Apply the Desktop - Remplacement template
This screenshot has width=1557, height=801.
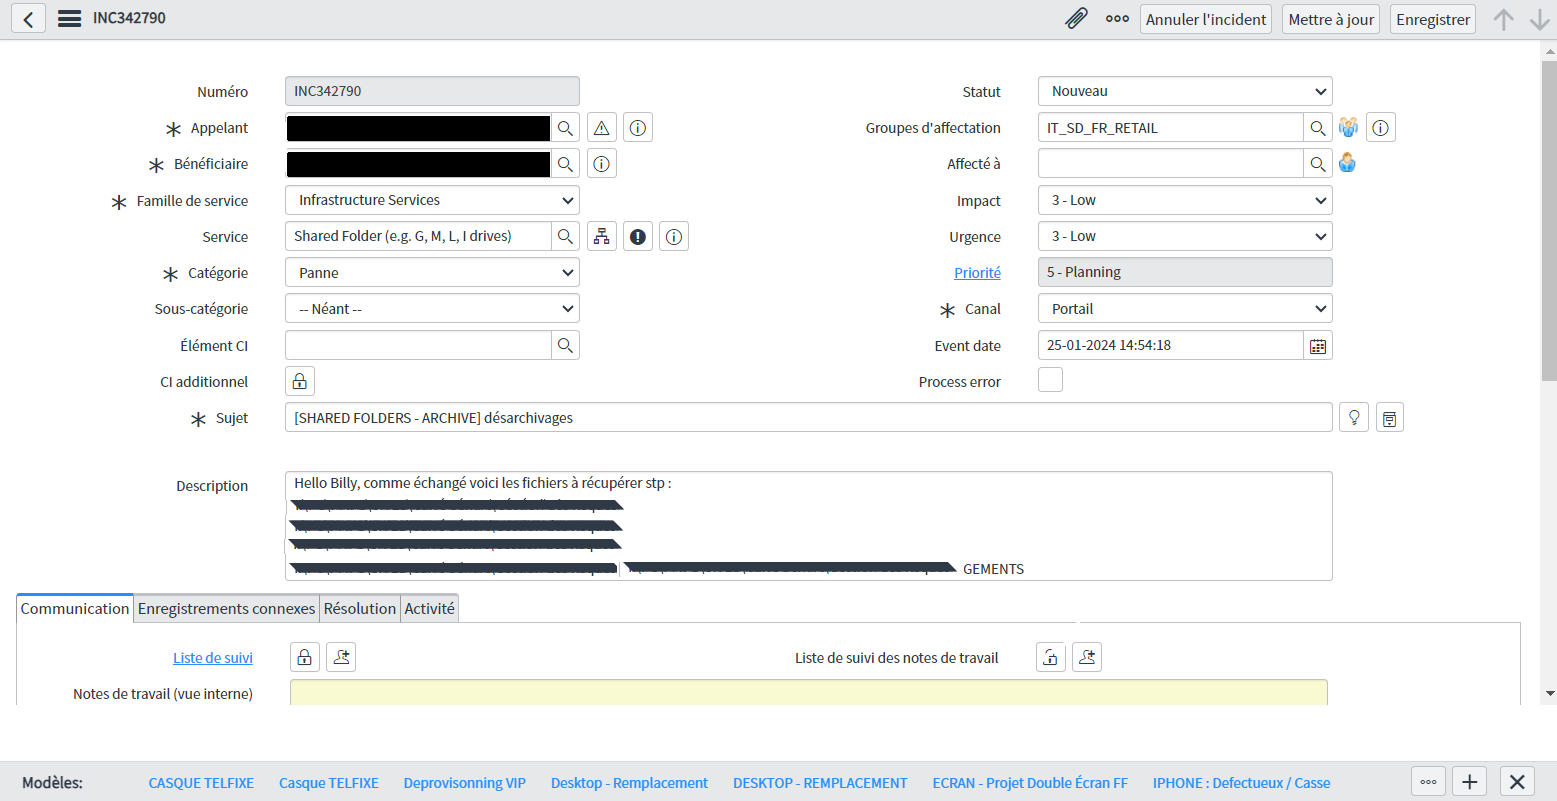pyautogui.click(x=629, y=783)
